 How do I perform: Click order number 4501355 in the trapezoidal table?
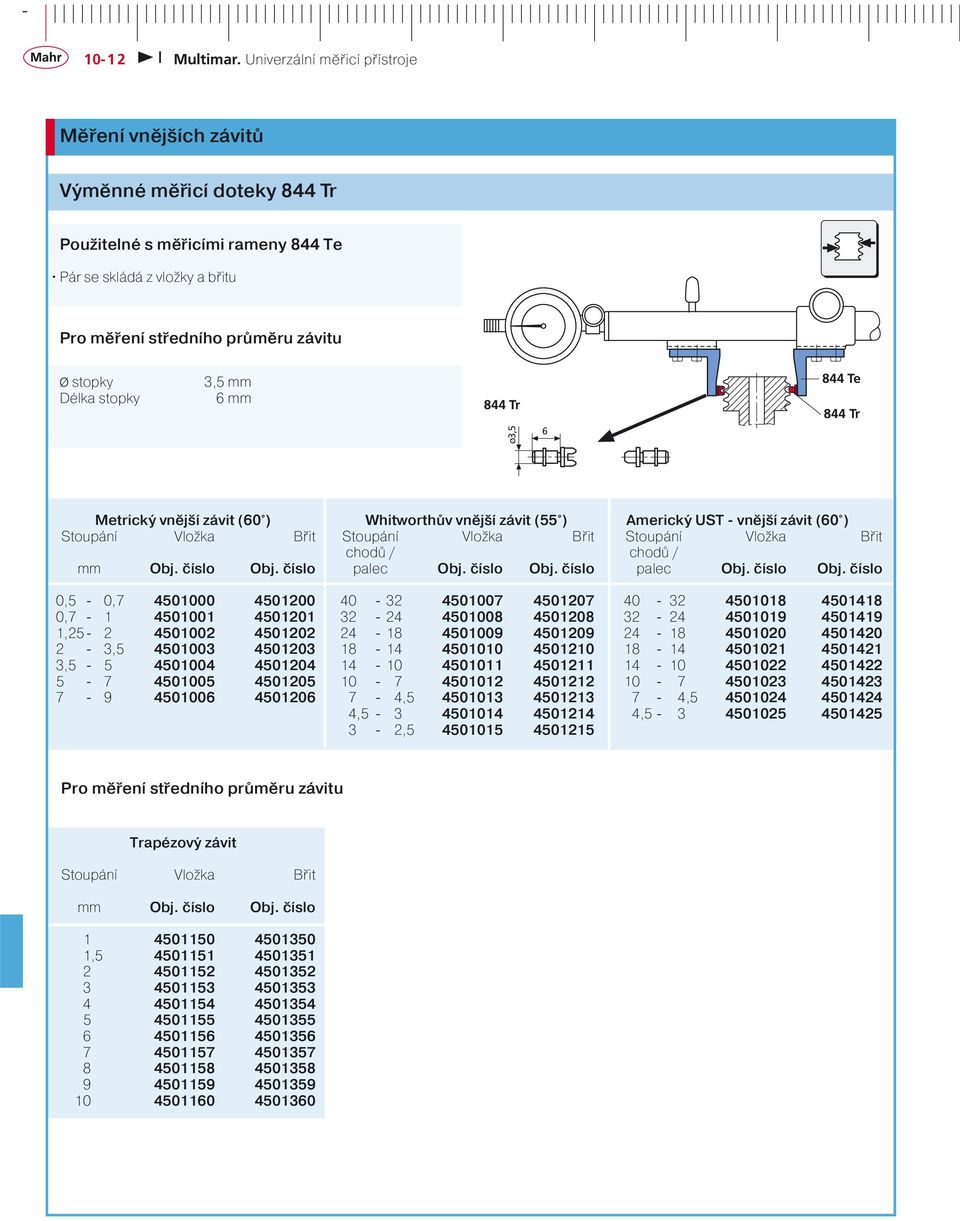[x=285, y=1020]
